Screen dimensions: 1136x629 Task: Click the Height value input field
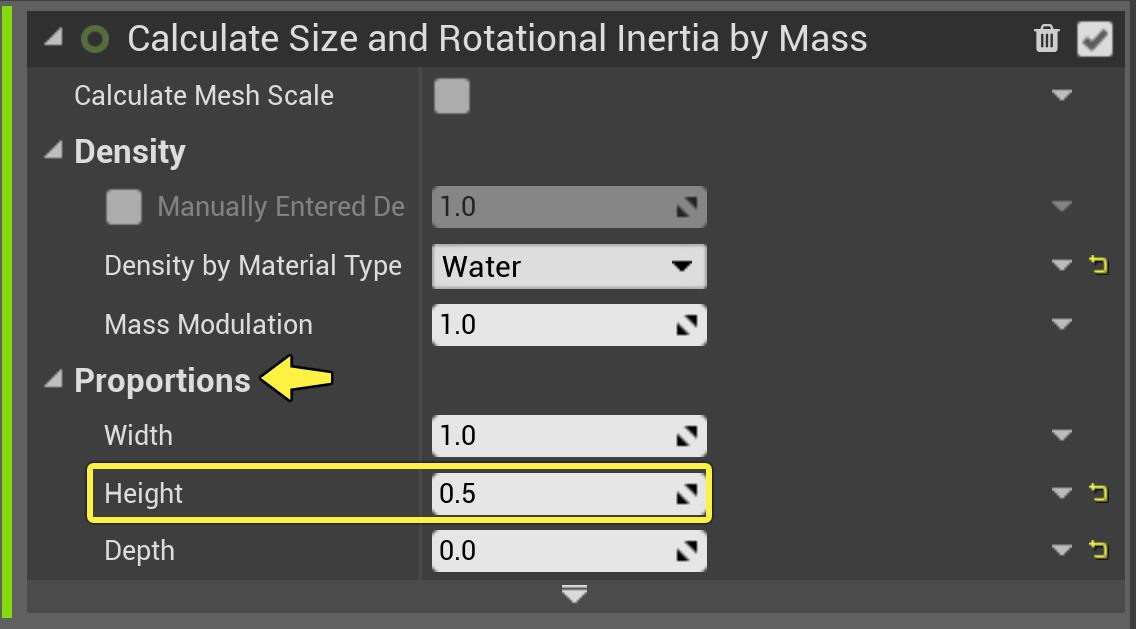(x=550, y=493)
